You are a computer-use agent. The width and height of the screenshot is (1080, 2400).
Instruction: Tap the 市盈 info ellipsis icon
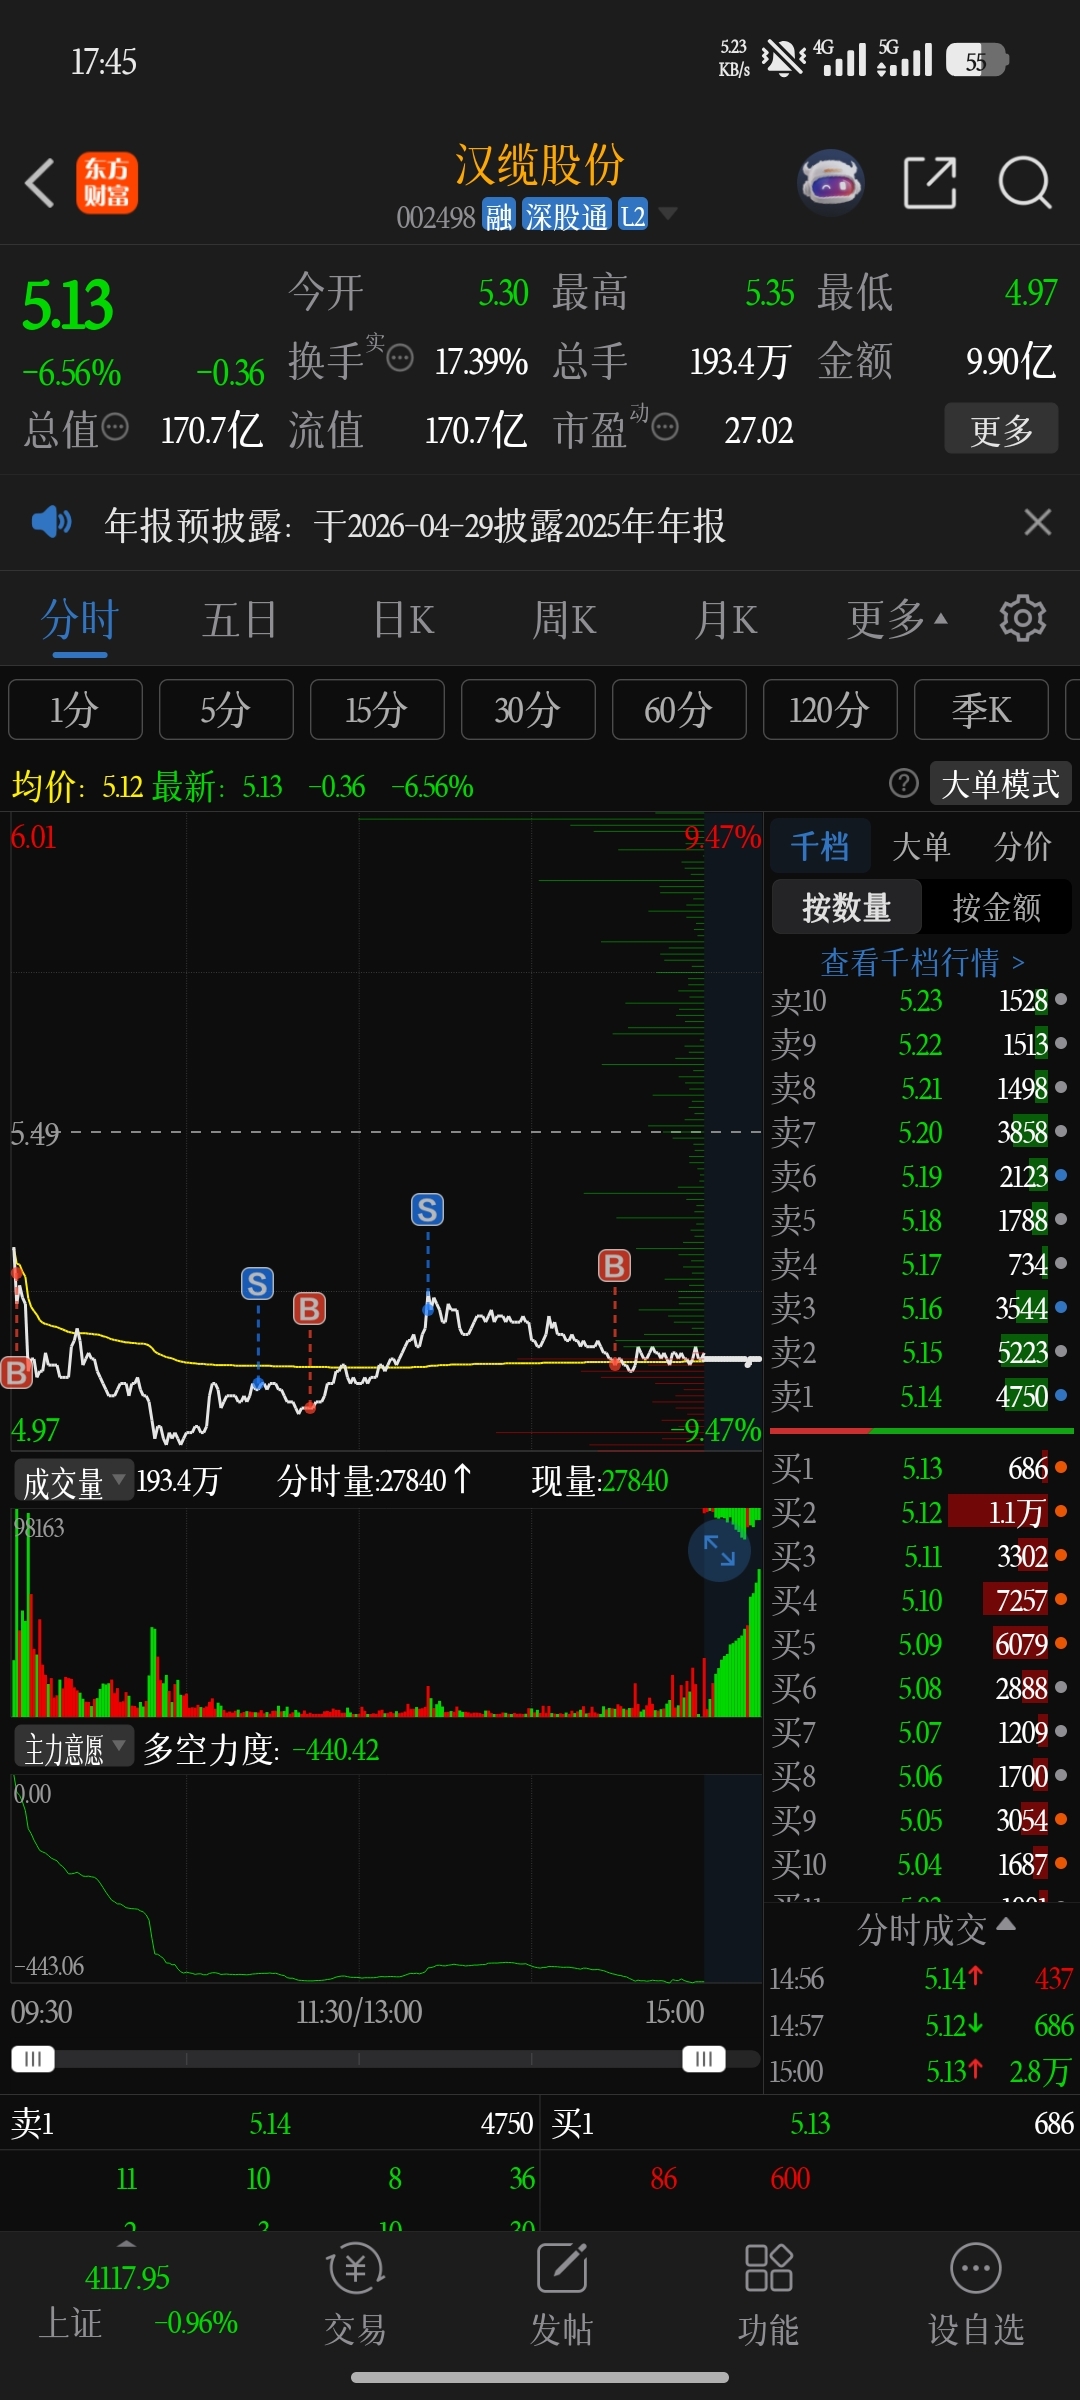(x=665, y=427)
